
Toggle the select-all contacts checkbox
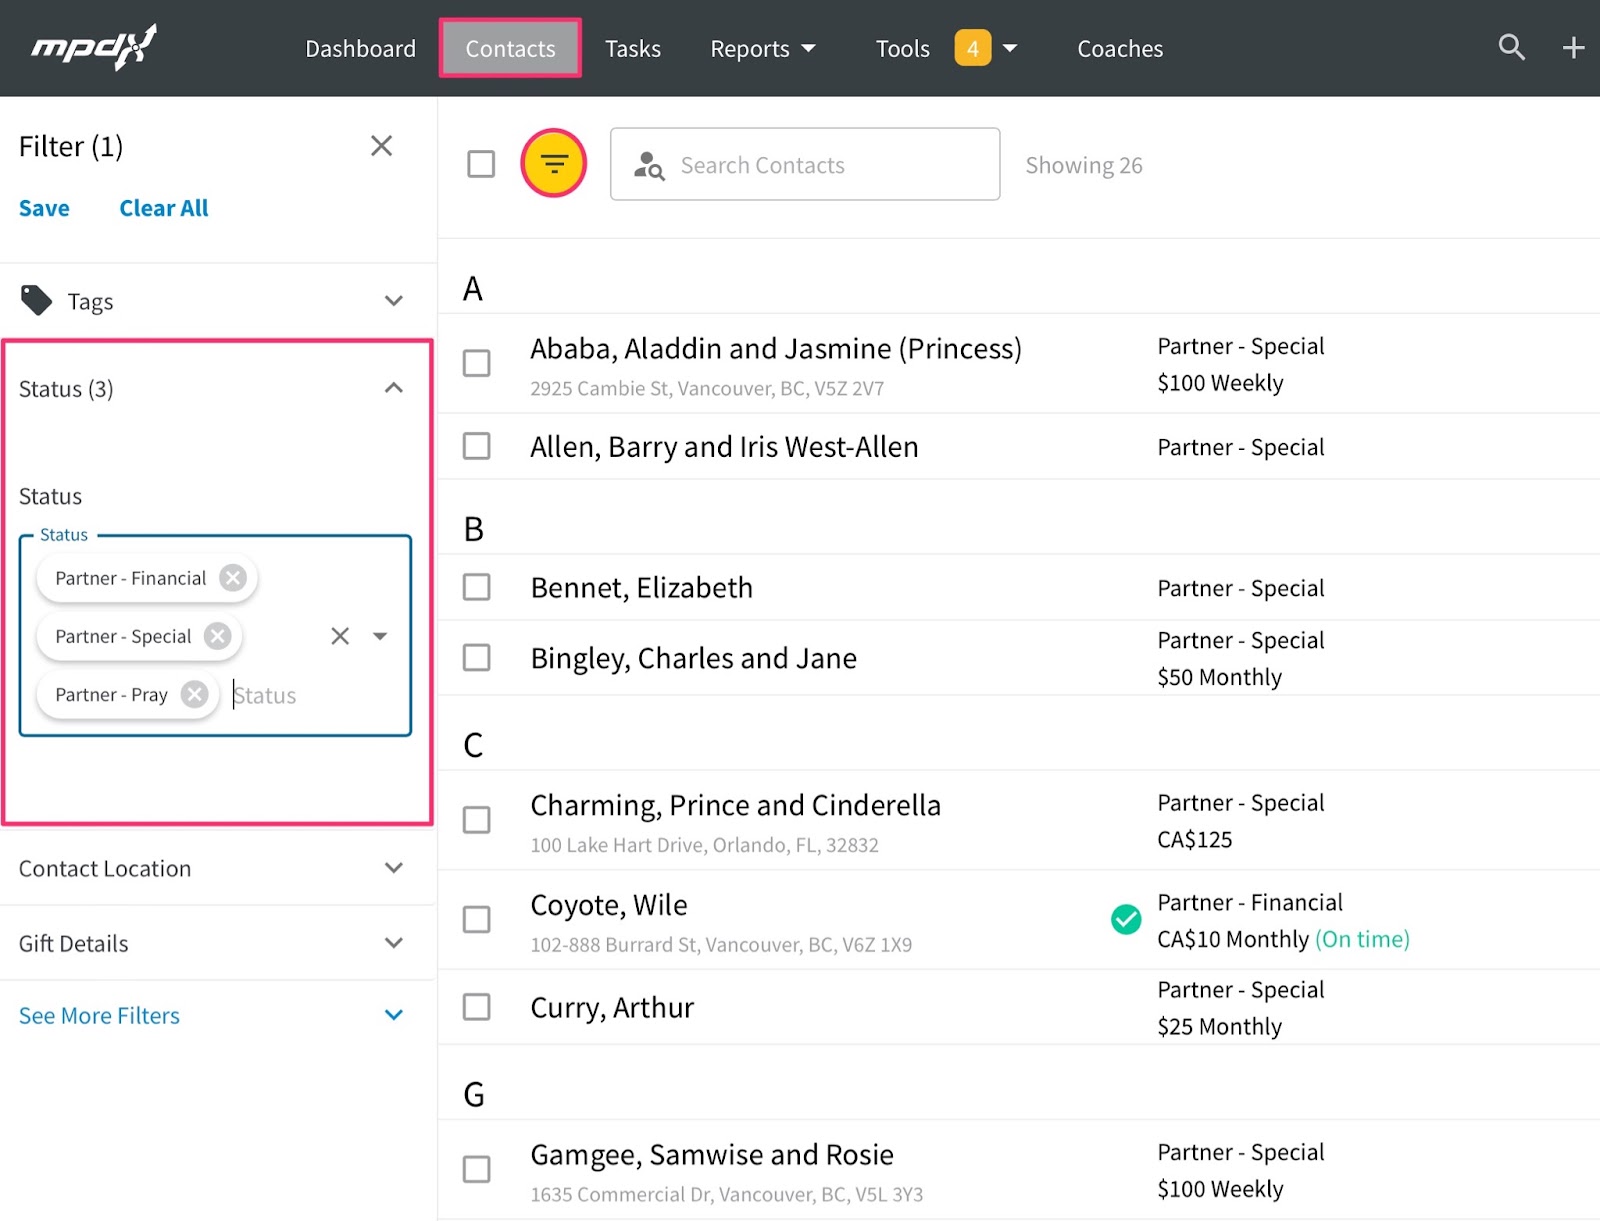point(481,164)
